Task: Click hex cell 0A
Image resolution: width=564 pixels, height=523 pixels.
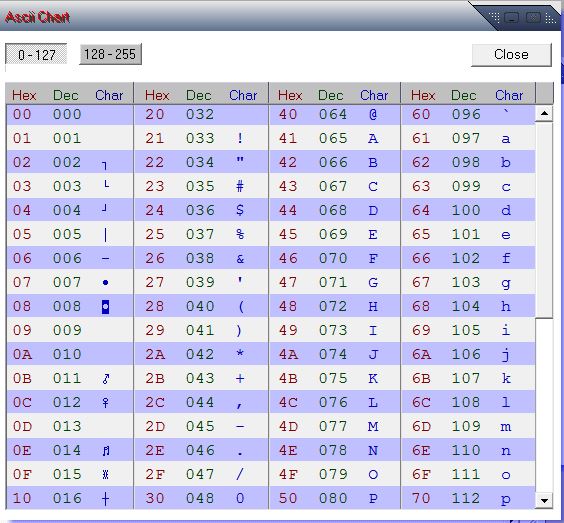Action: [22, 355]
